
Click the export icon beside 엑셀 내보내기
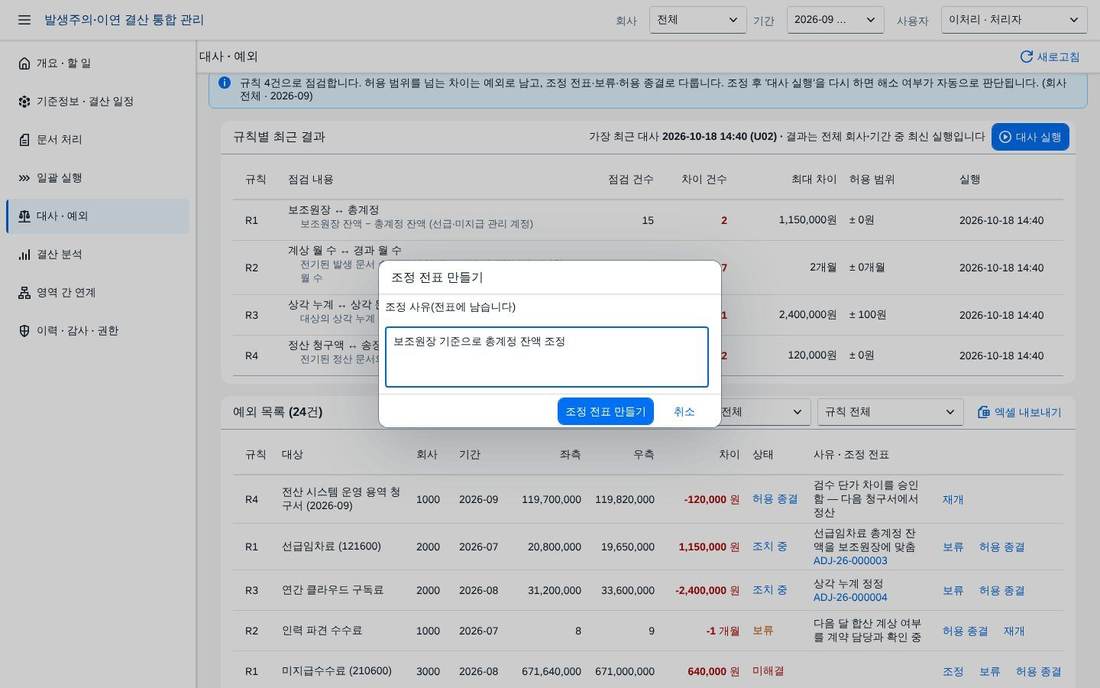(x=984, y=412)
